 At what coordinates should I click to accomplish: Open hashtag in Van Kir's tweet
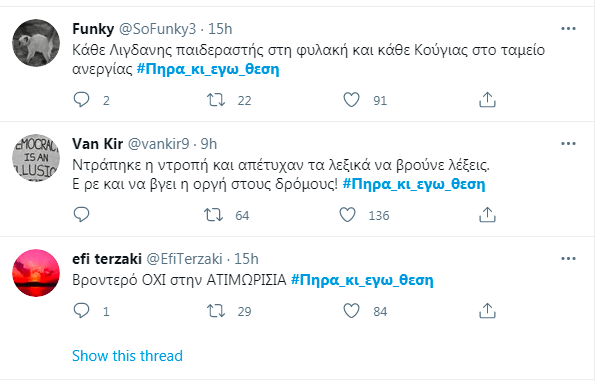coord(414,184)
